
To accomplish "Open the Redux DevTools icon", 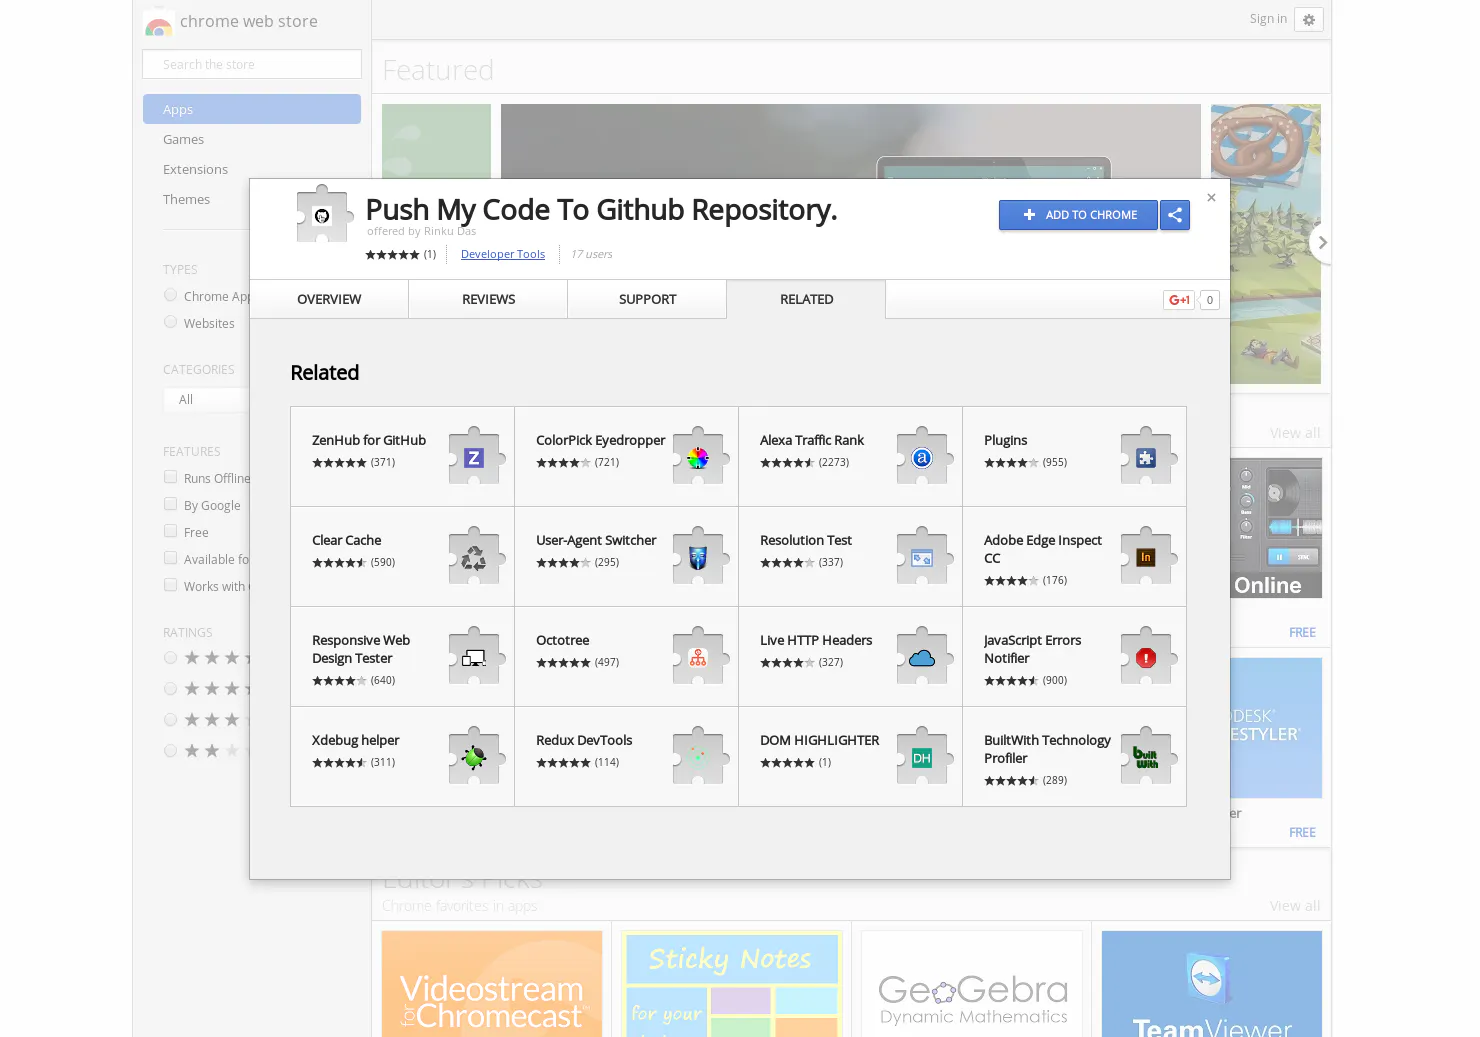I will [698, 757].
